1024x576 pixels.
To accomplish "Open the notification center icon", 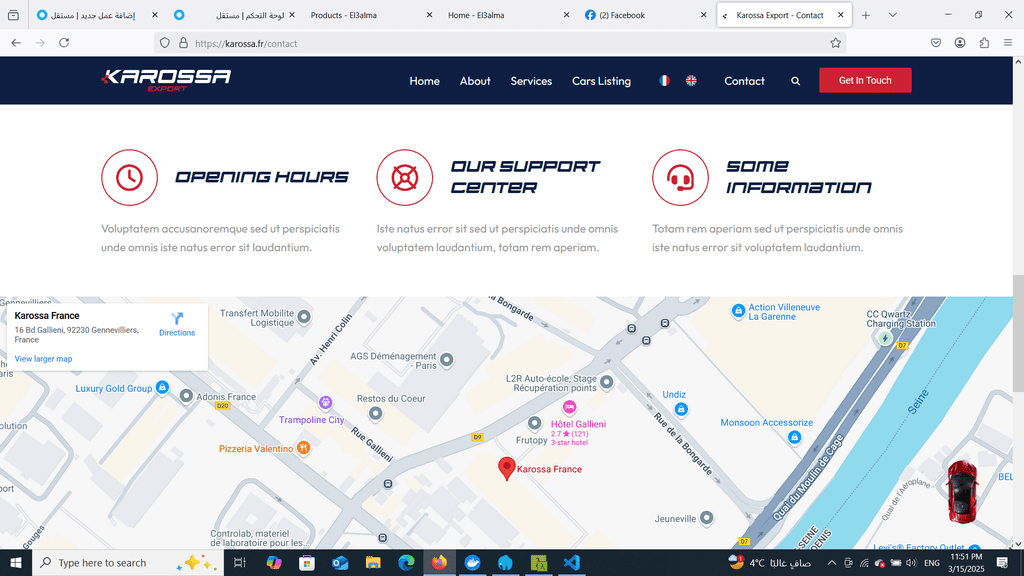I will (x=1002, y=562).
